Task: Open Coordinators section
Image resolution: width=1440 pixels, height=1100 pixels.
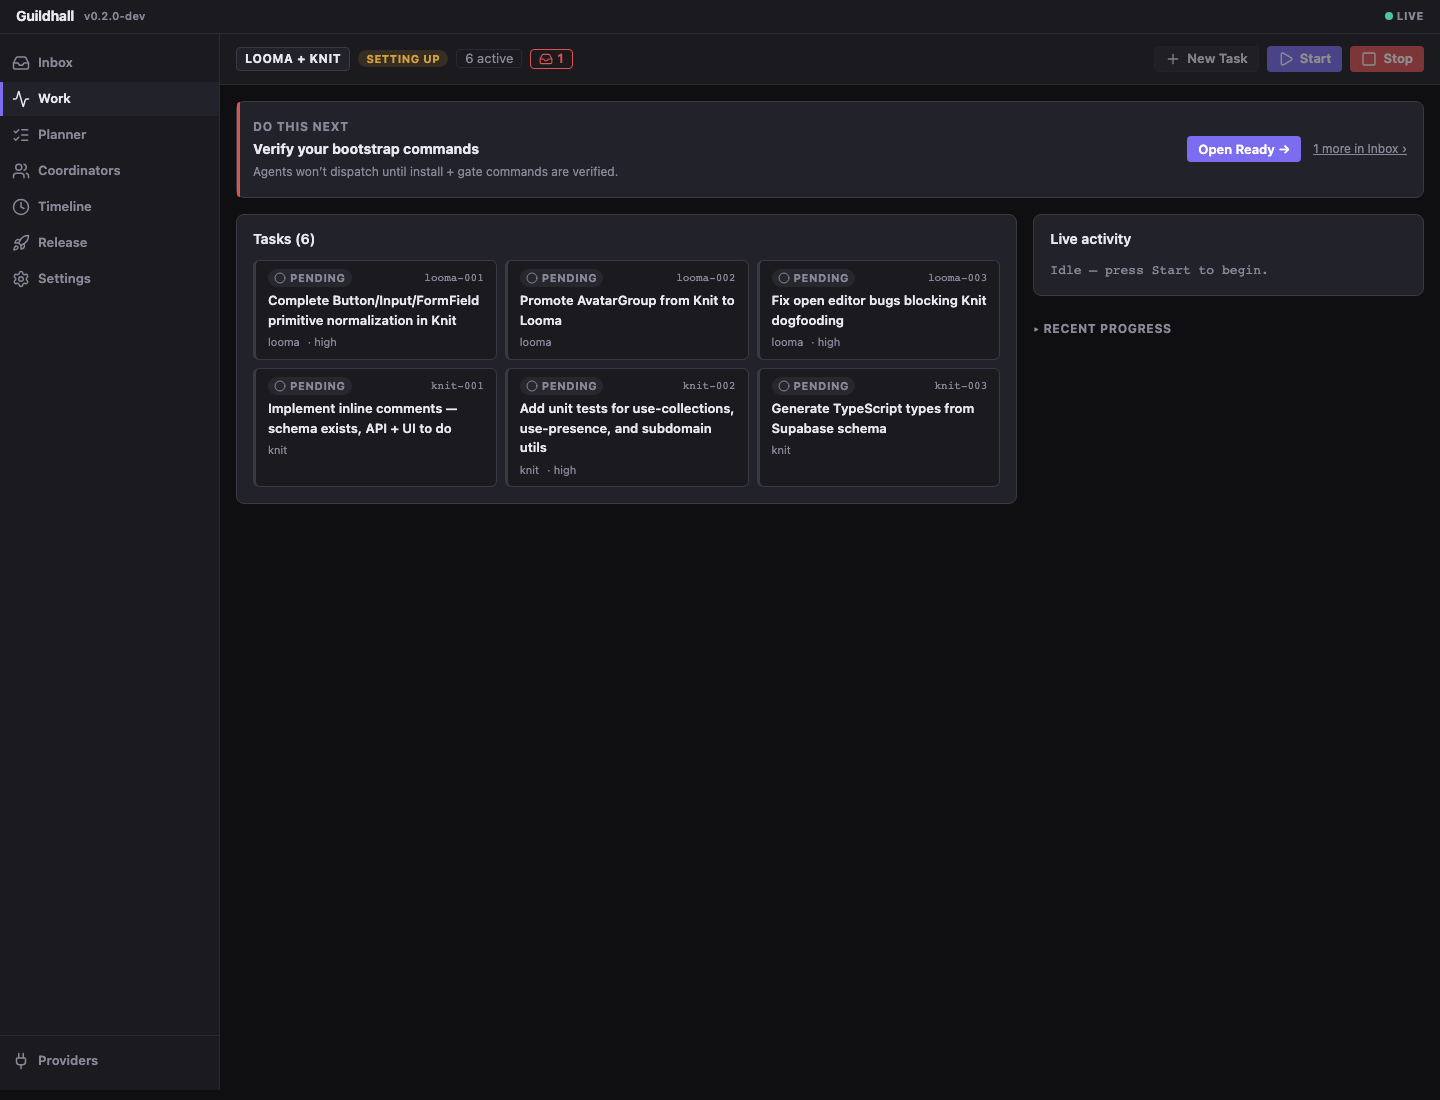Action: pyautogui.click(x=109, y=171)
